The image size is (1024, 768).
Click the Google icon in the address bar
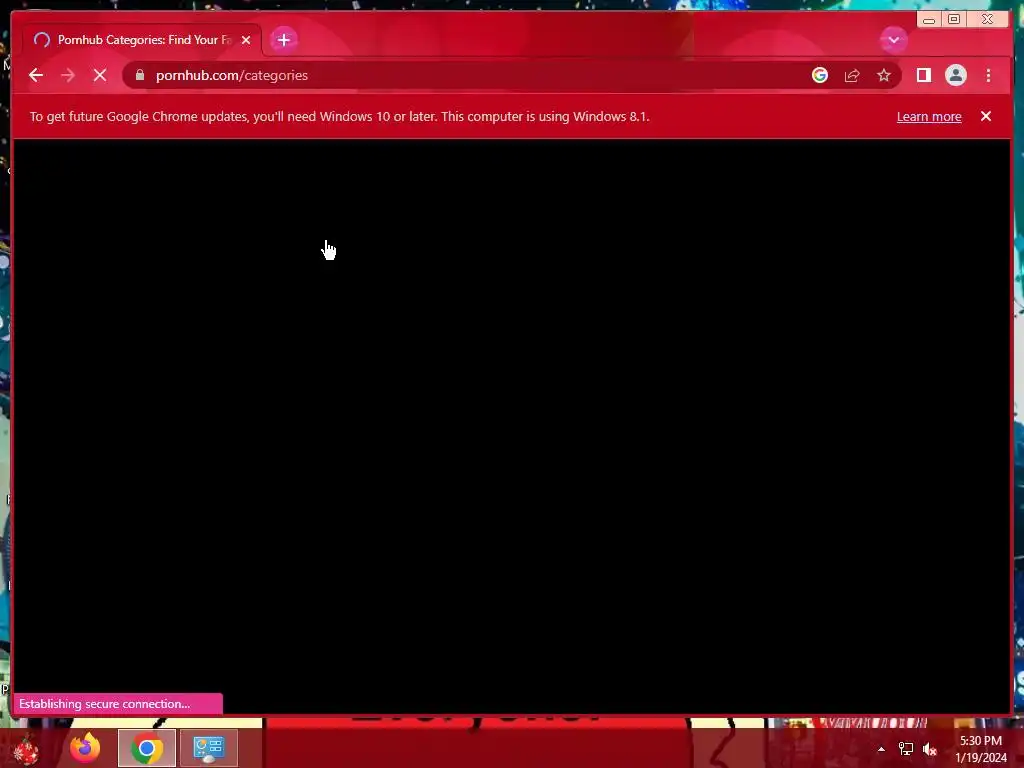[x=820, y=75]
